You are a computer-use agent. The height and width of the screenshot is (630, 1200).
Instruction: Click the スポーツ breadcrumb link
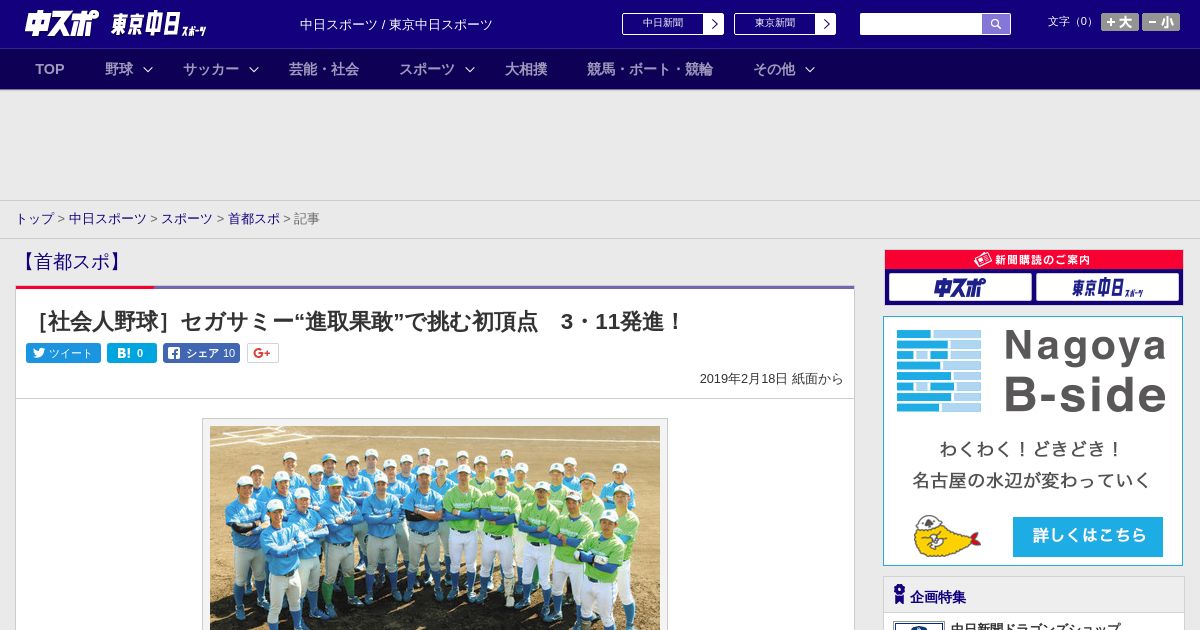pos(187,218)
